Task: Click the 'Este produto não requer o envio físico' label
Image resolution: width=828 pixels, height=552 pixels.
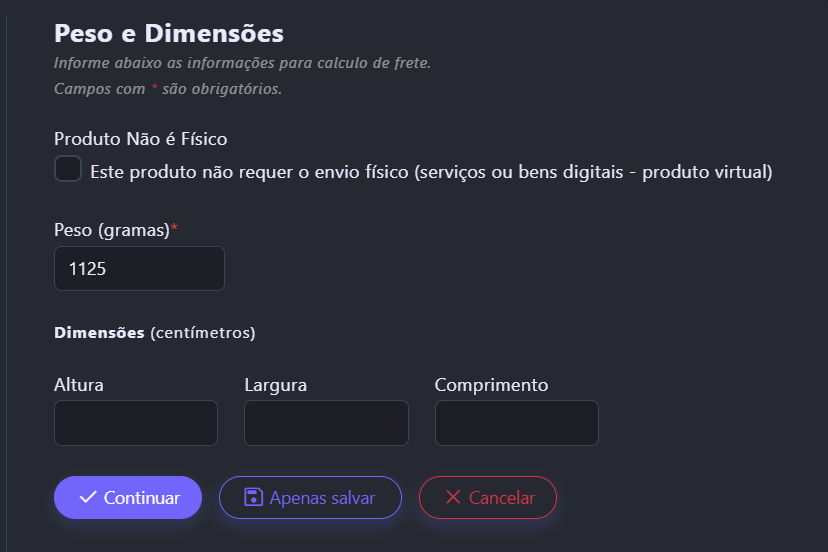Action: [431, 172]
